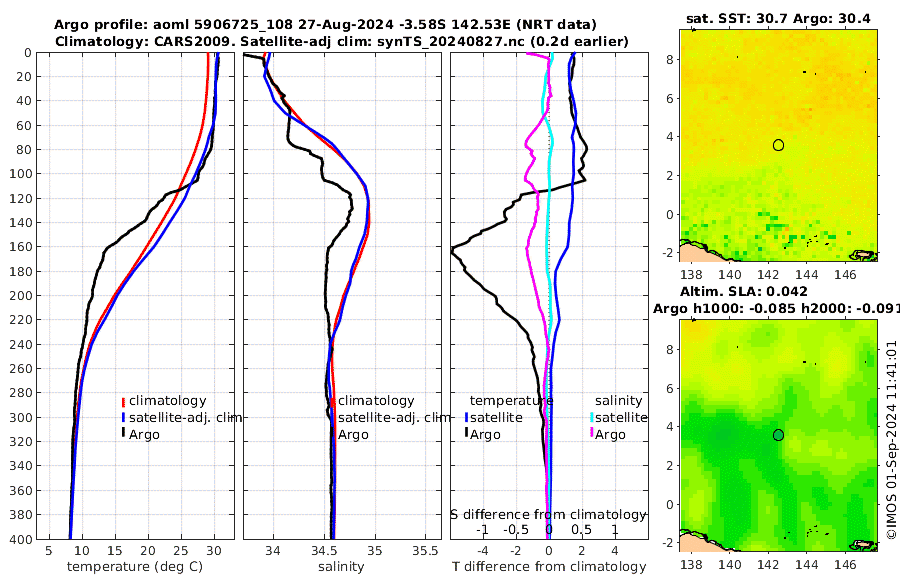Click the Argo float circle on the SST map

pos(778,145)
